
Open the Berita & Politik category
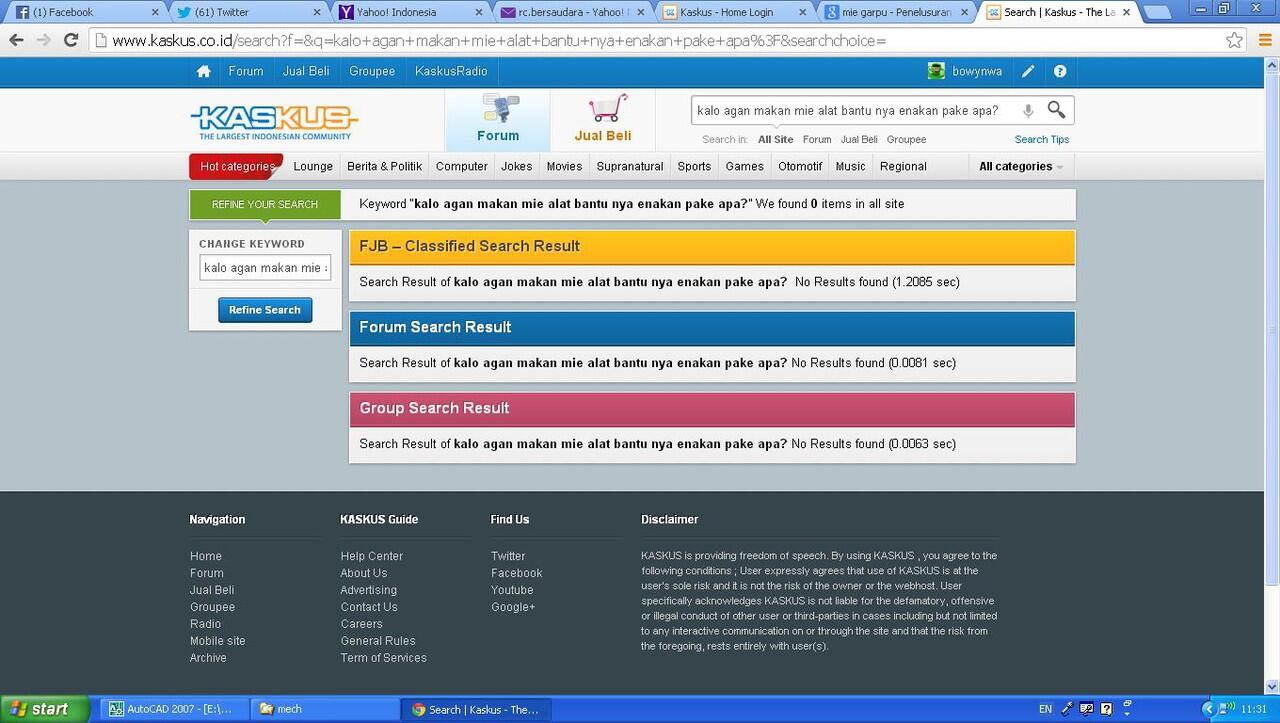[384, 167]
